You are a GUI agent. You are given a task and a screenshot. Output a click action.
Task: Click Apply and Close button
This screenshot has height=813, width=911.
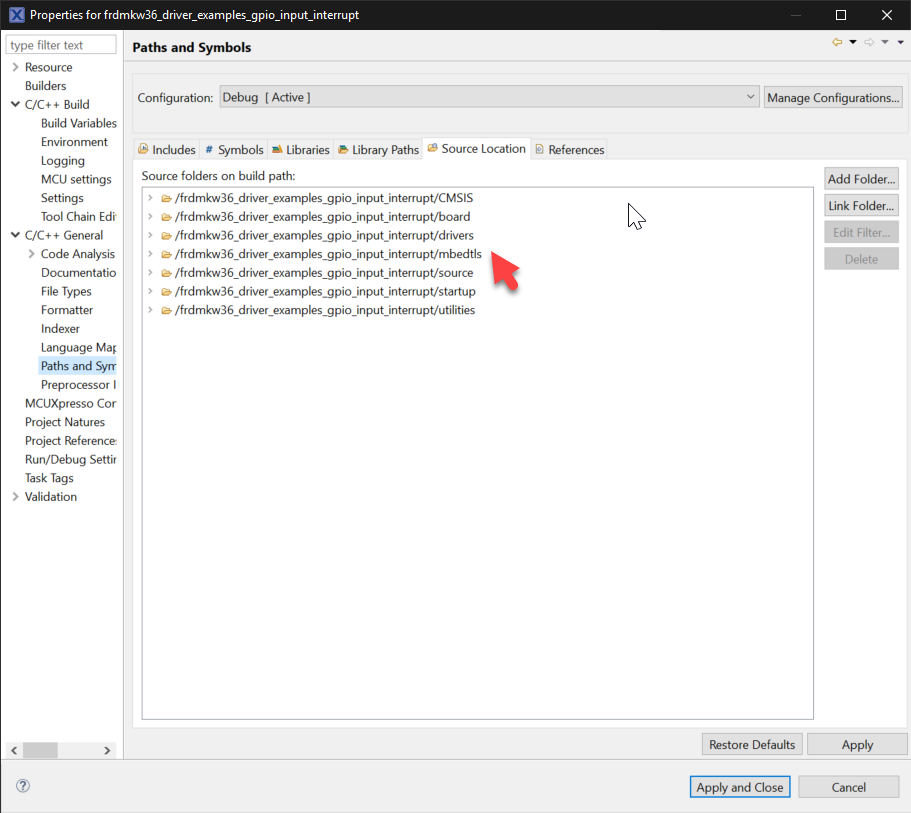[740, 787]
